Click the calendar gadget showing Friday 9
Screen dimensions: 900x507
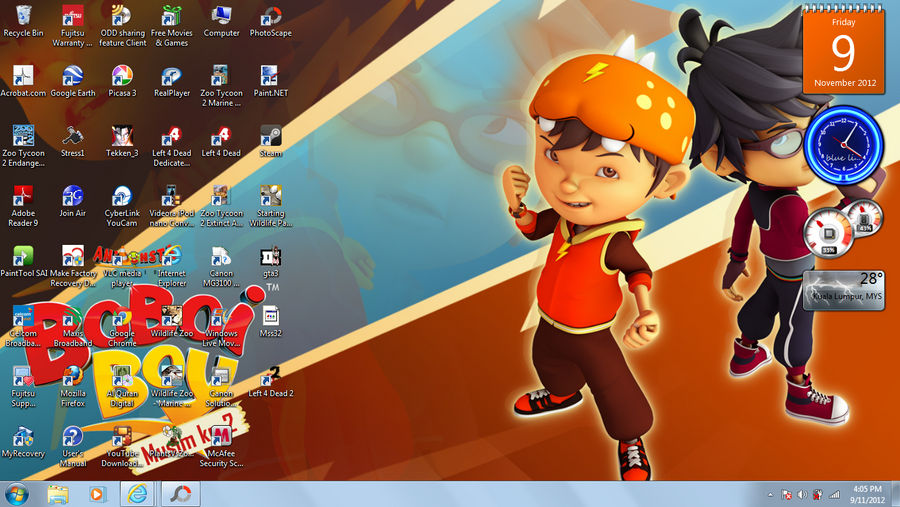click(844, 49)
